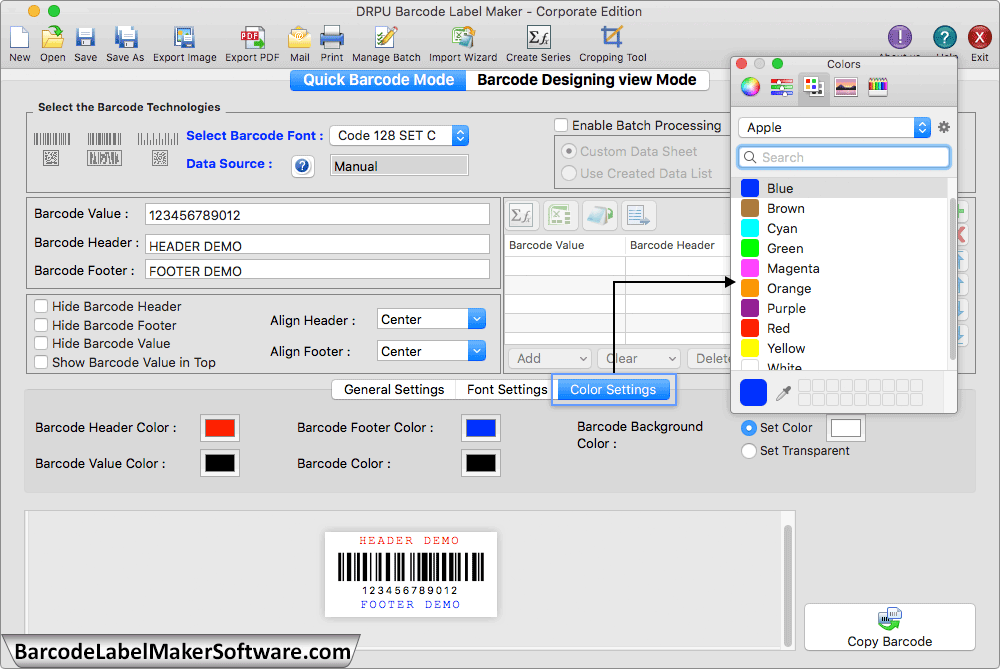
Task: Open the General Settings tab
Action: (393, 389)
